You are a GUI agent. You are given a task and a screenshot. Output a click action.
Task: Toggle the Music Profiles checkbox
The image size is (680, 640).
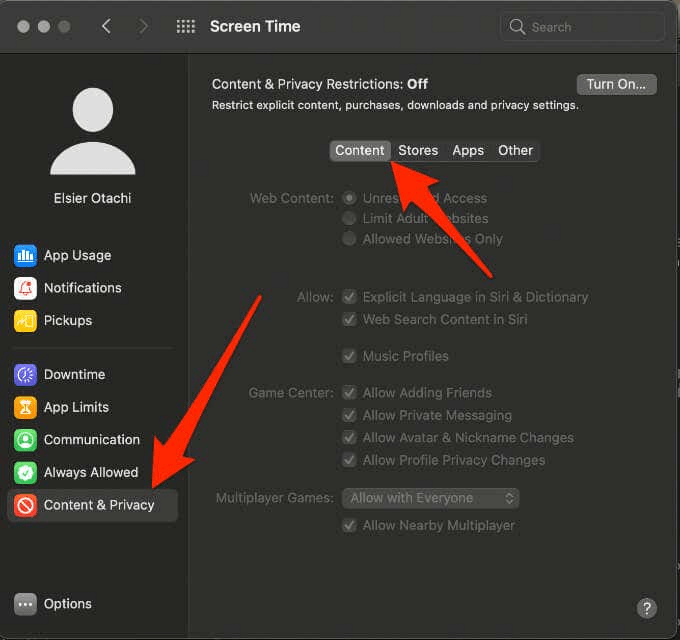[x=349, y=356]
